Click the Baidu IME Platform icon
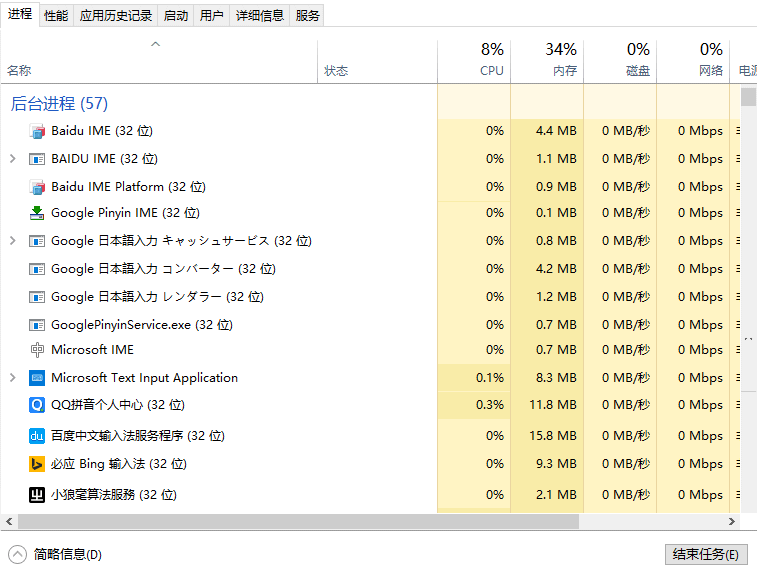 37,187
